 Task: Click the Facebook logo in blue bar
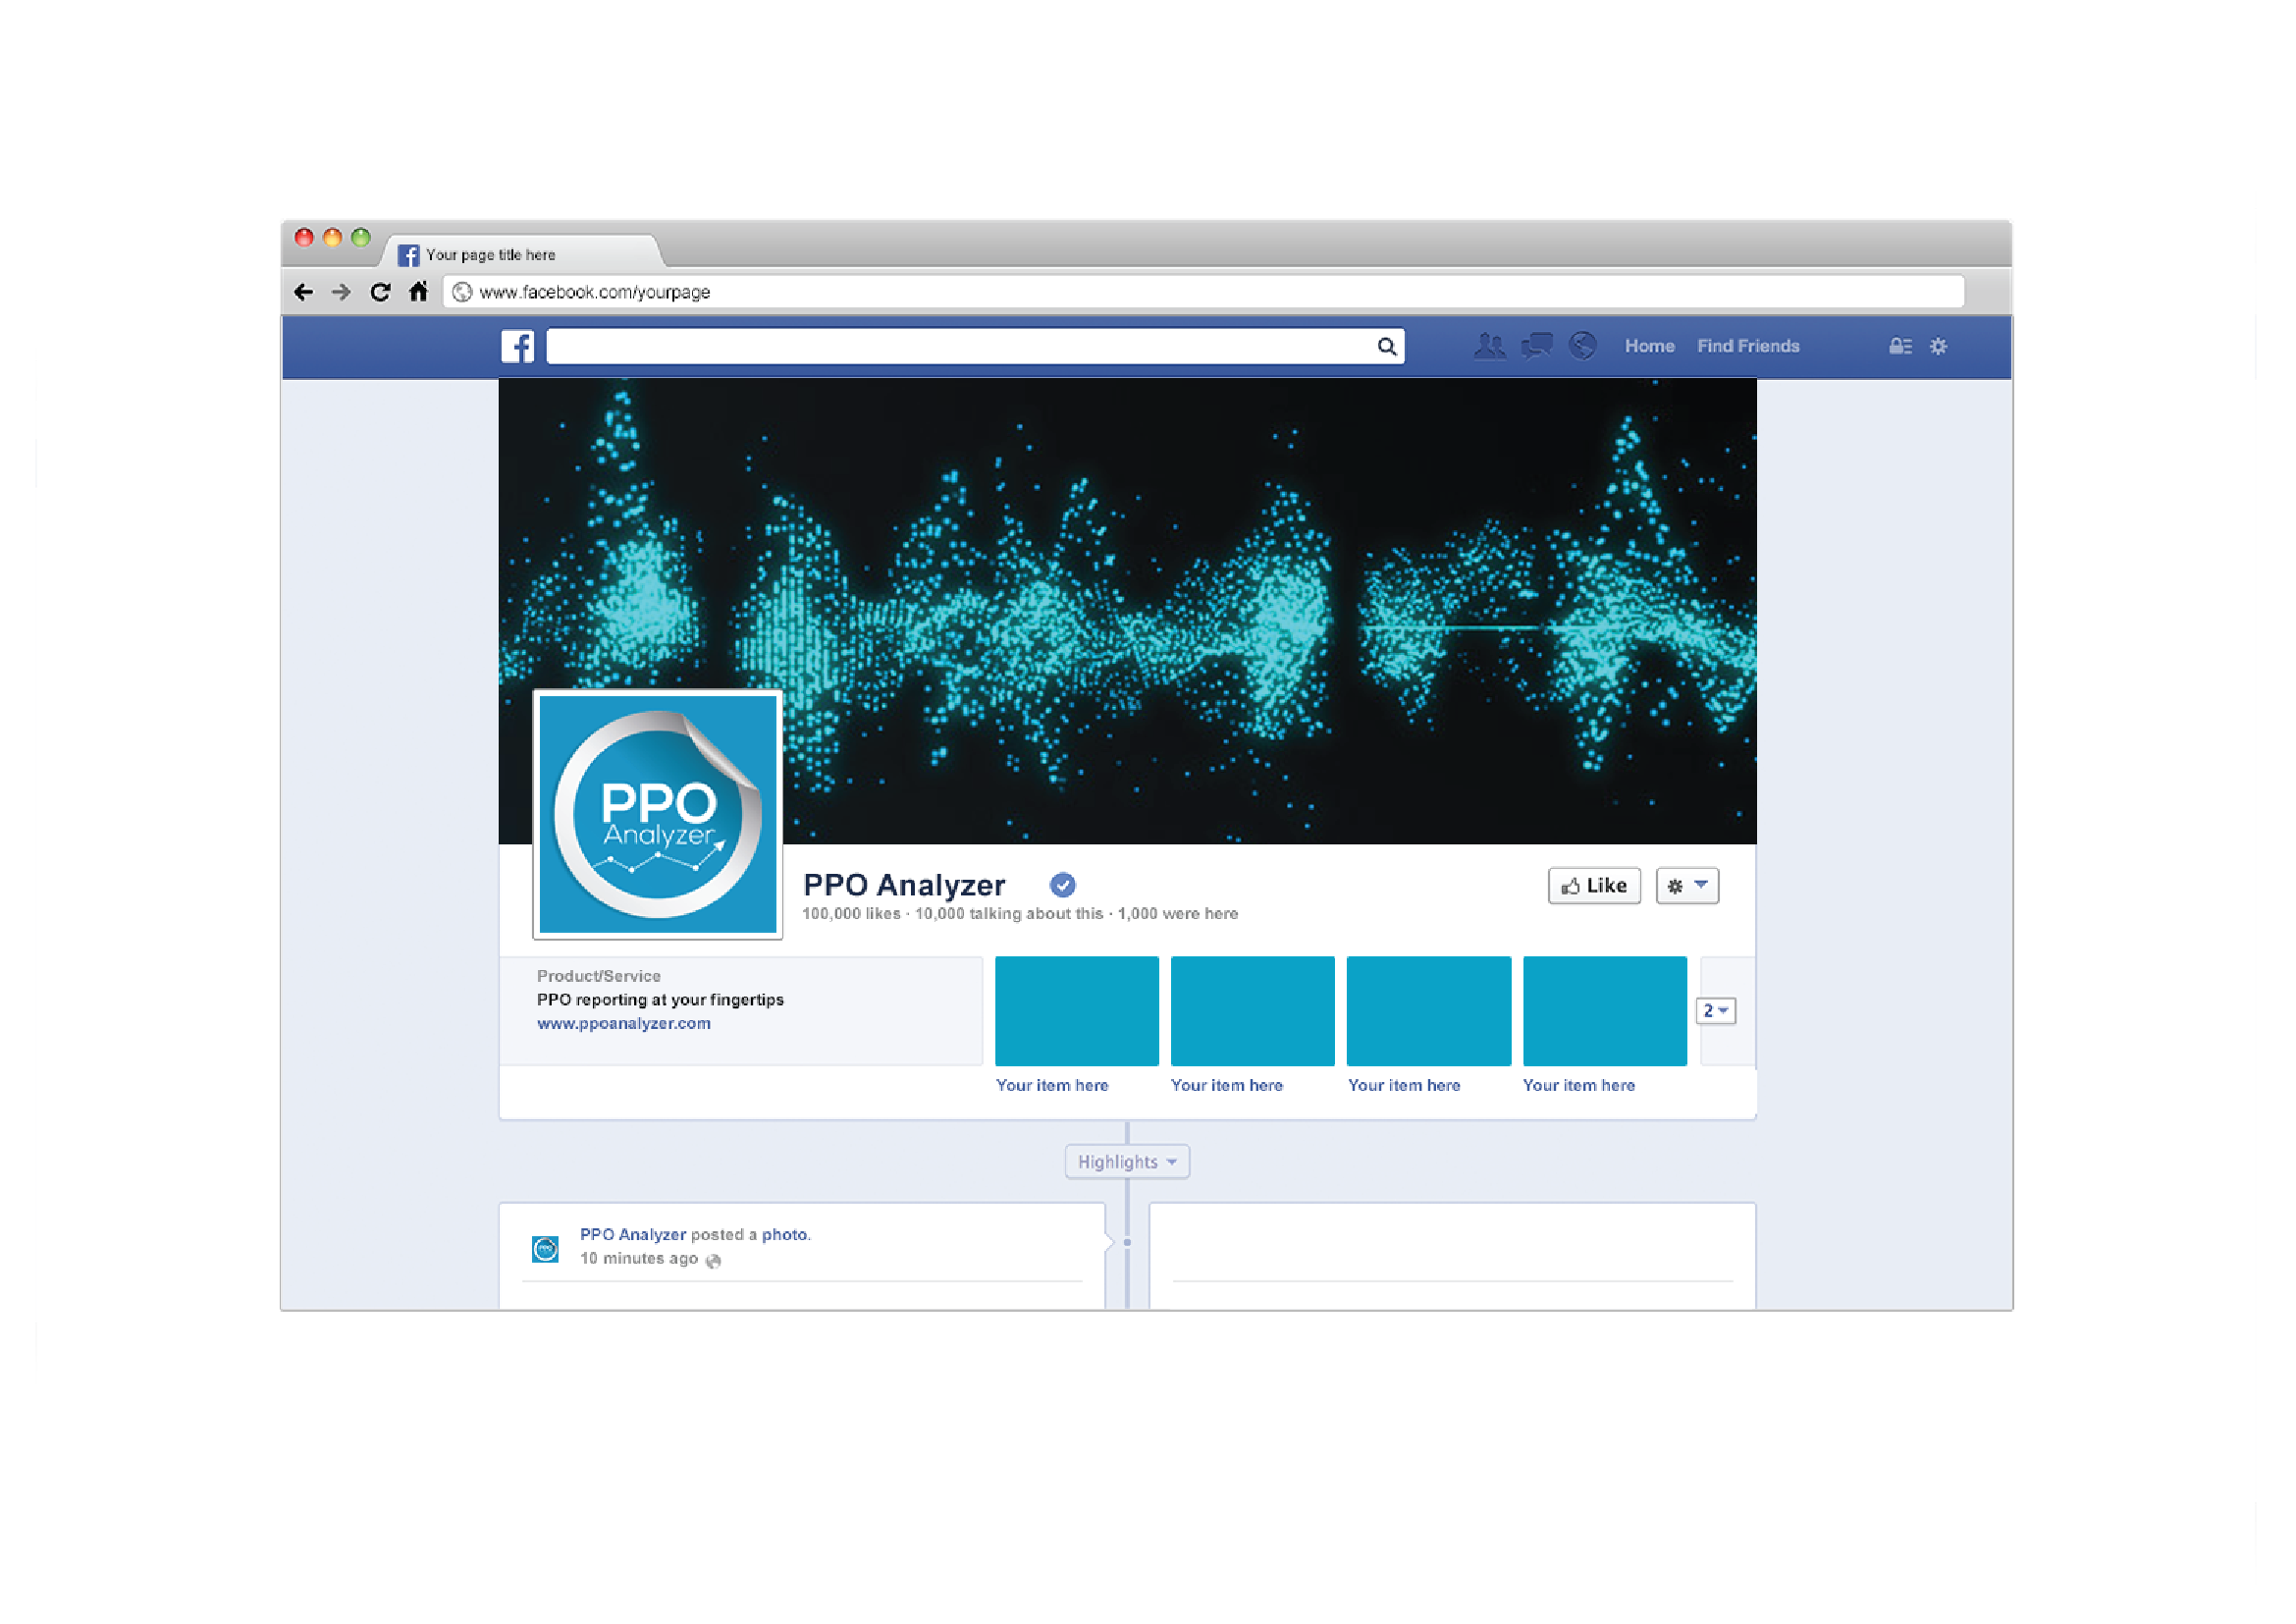pos(517,347)
